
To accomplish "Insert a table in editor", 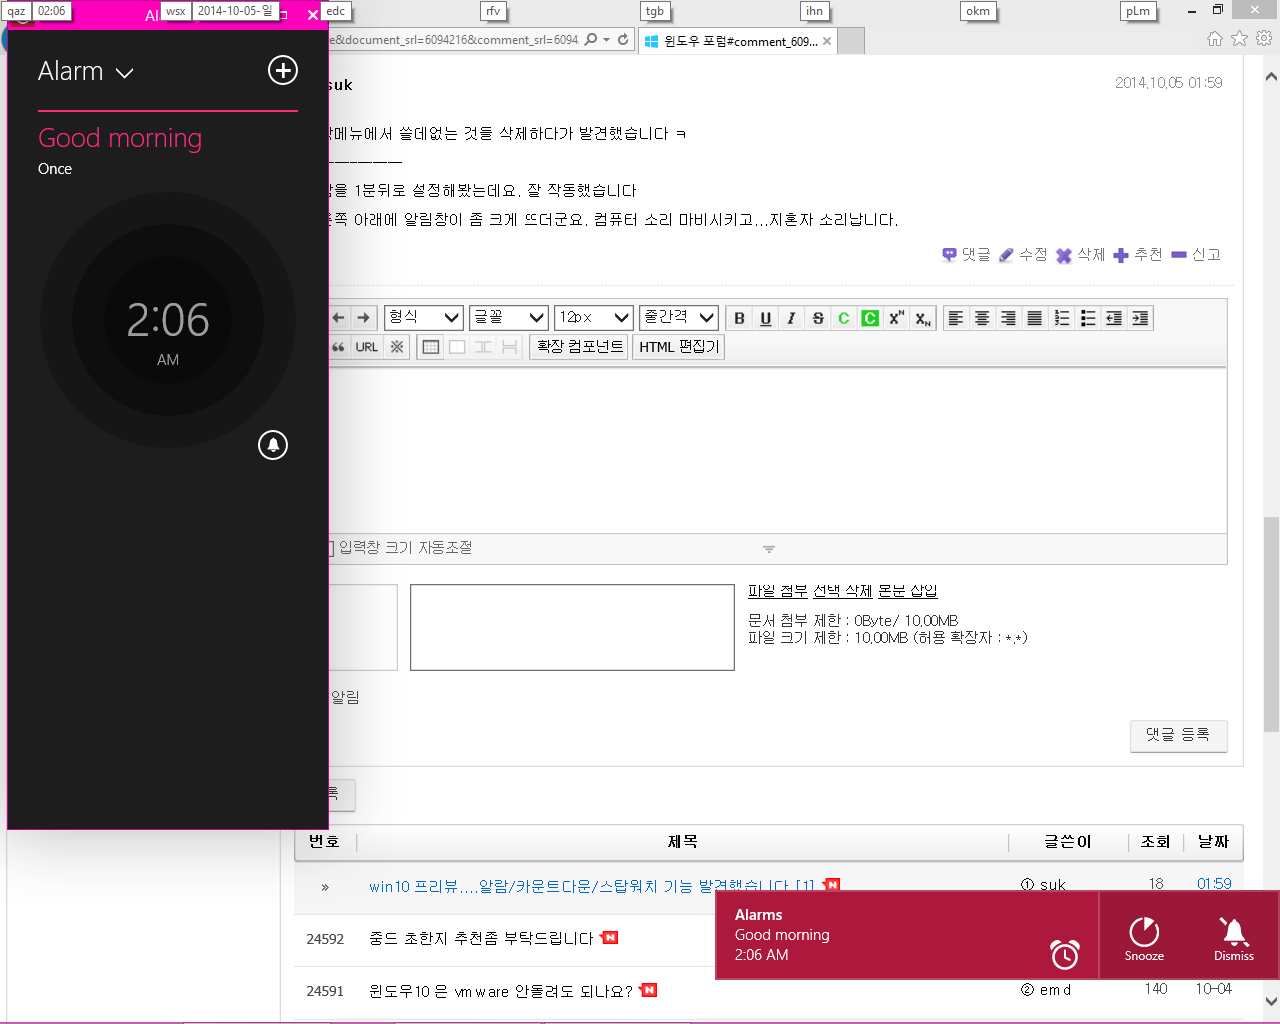I will pyautogui.click(x=431, y=347).
